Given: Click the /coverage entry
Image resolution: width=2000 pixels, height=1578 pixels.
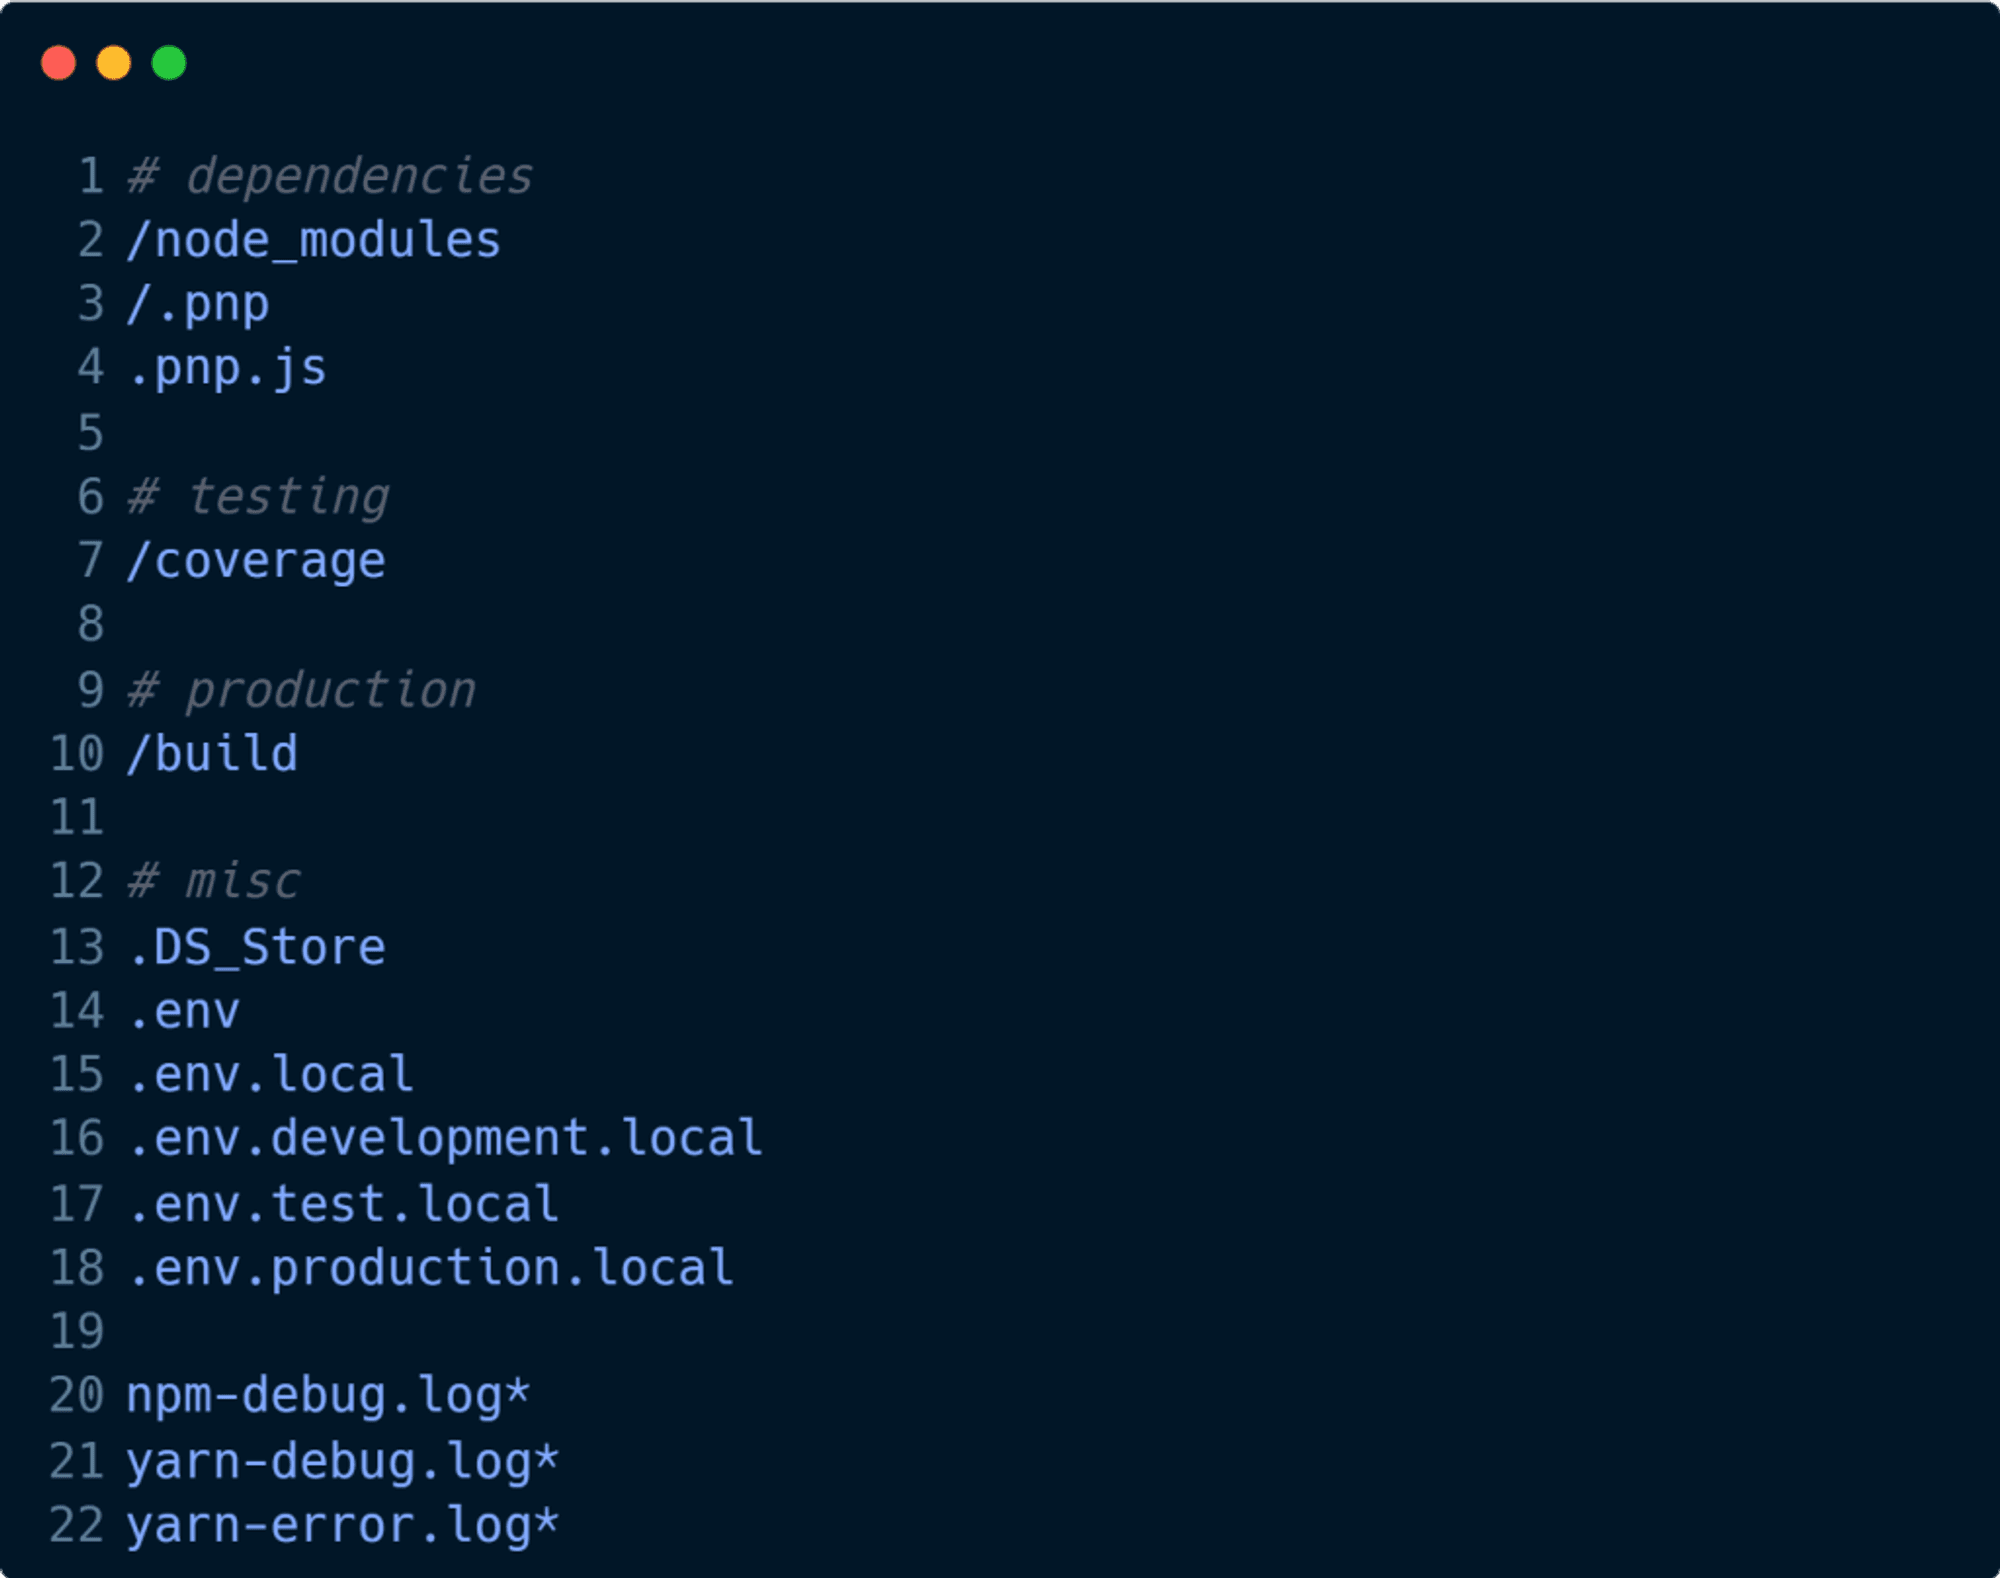Looking at the screenshot, I should pos(256,561).
